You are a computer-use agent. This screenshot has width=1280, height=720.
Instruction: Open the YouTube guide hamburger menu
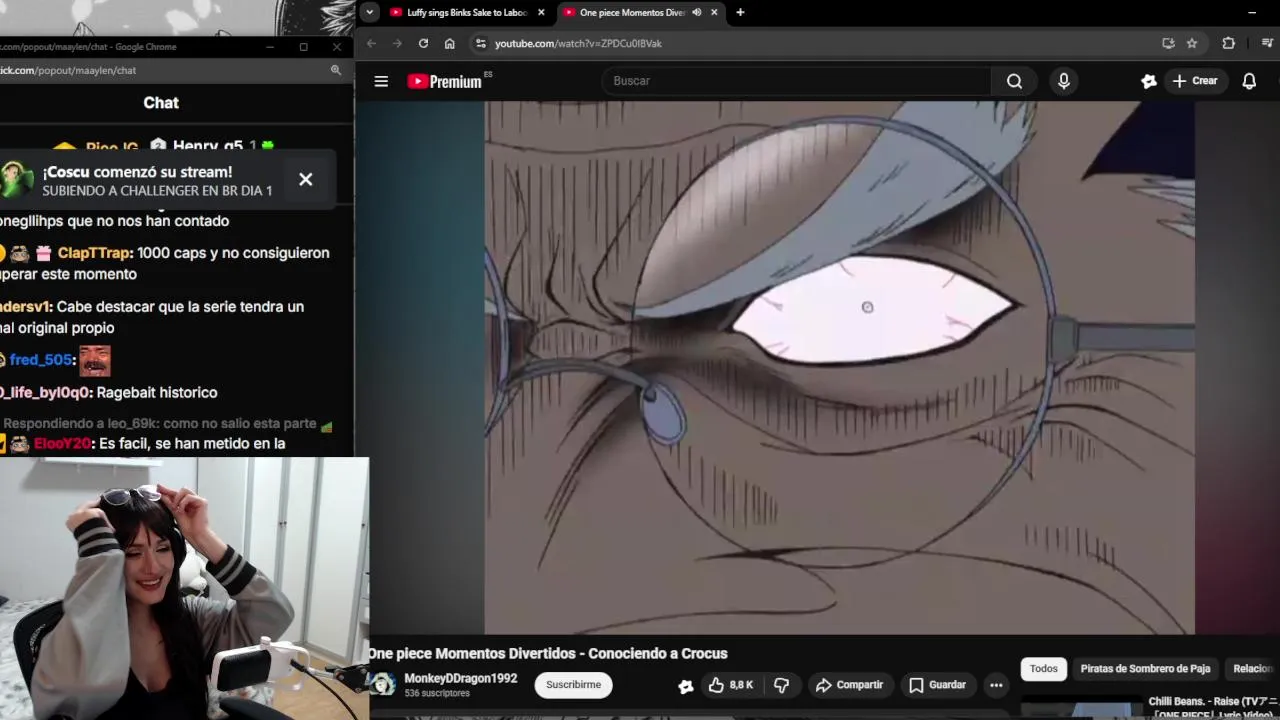(381, 81)
